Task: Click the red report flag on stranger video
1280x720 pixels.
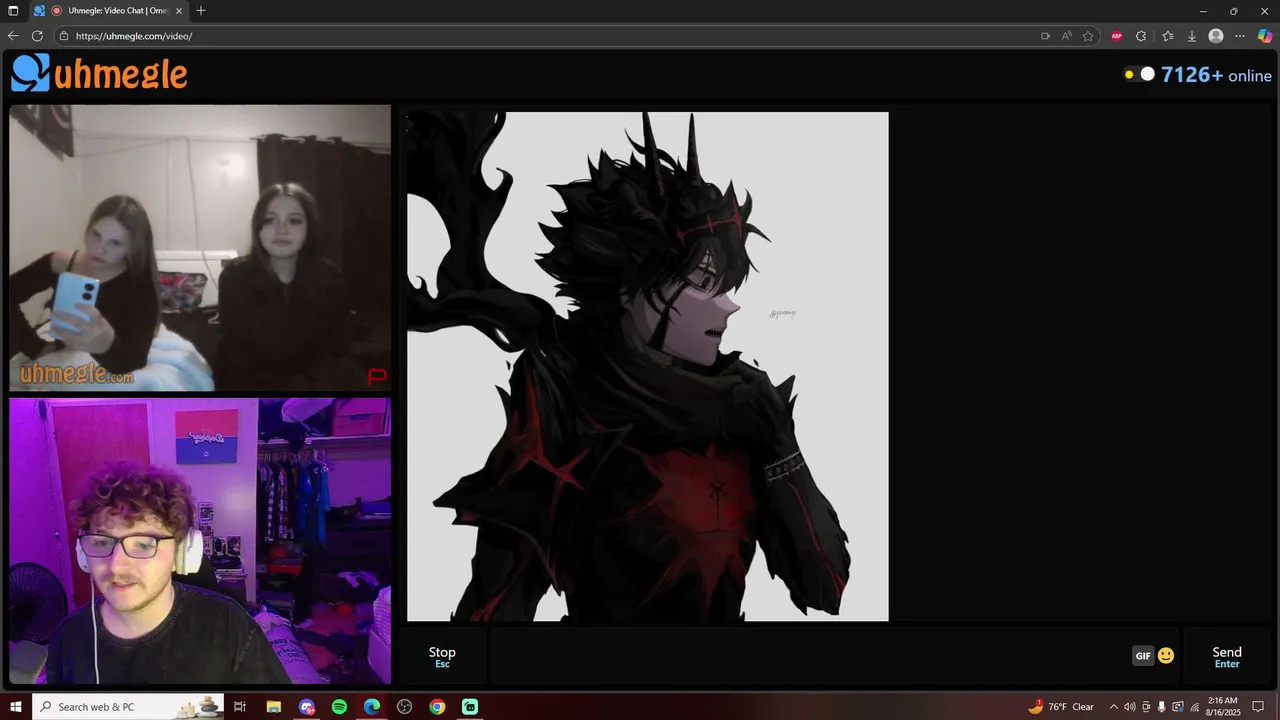Action: click(377, 376)
